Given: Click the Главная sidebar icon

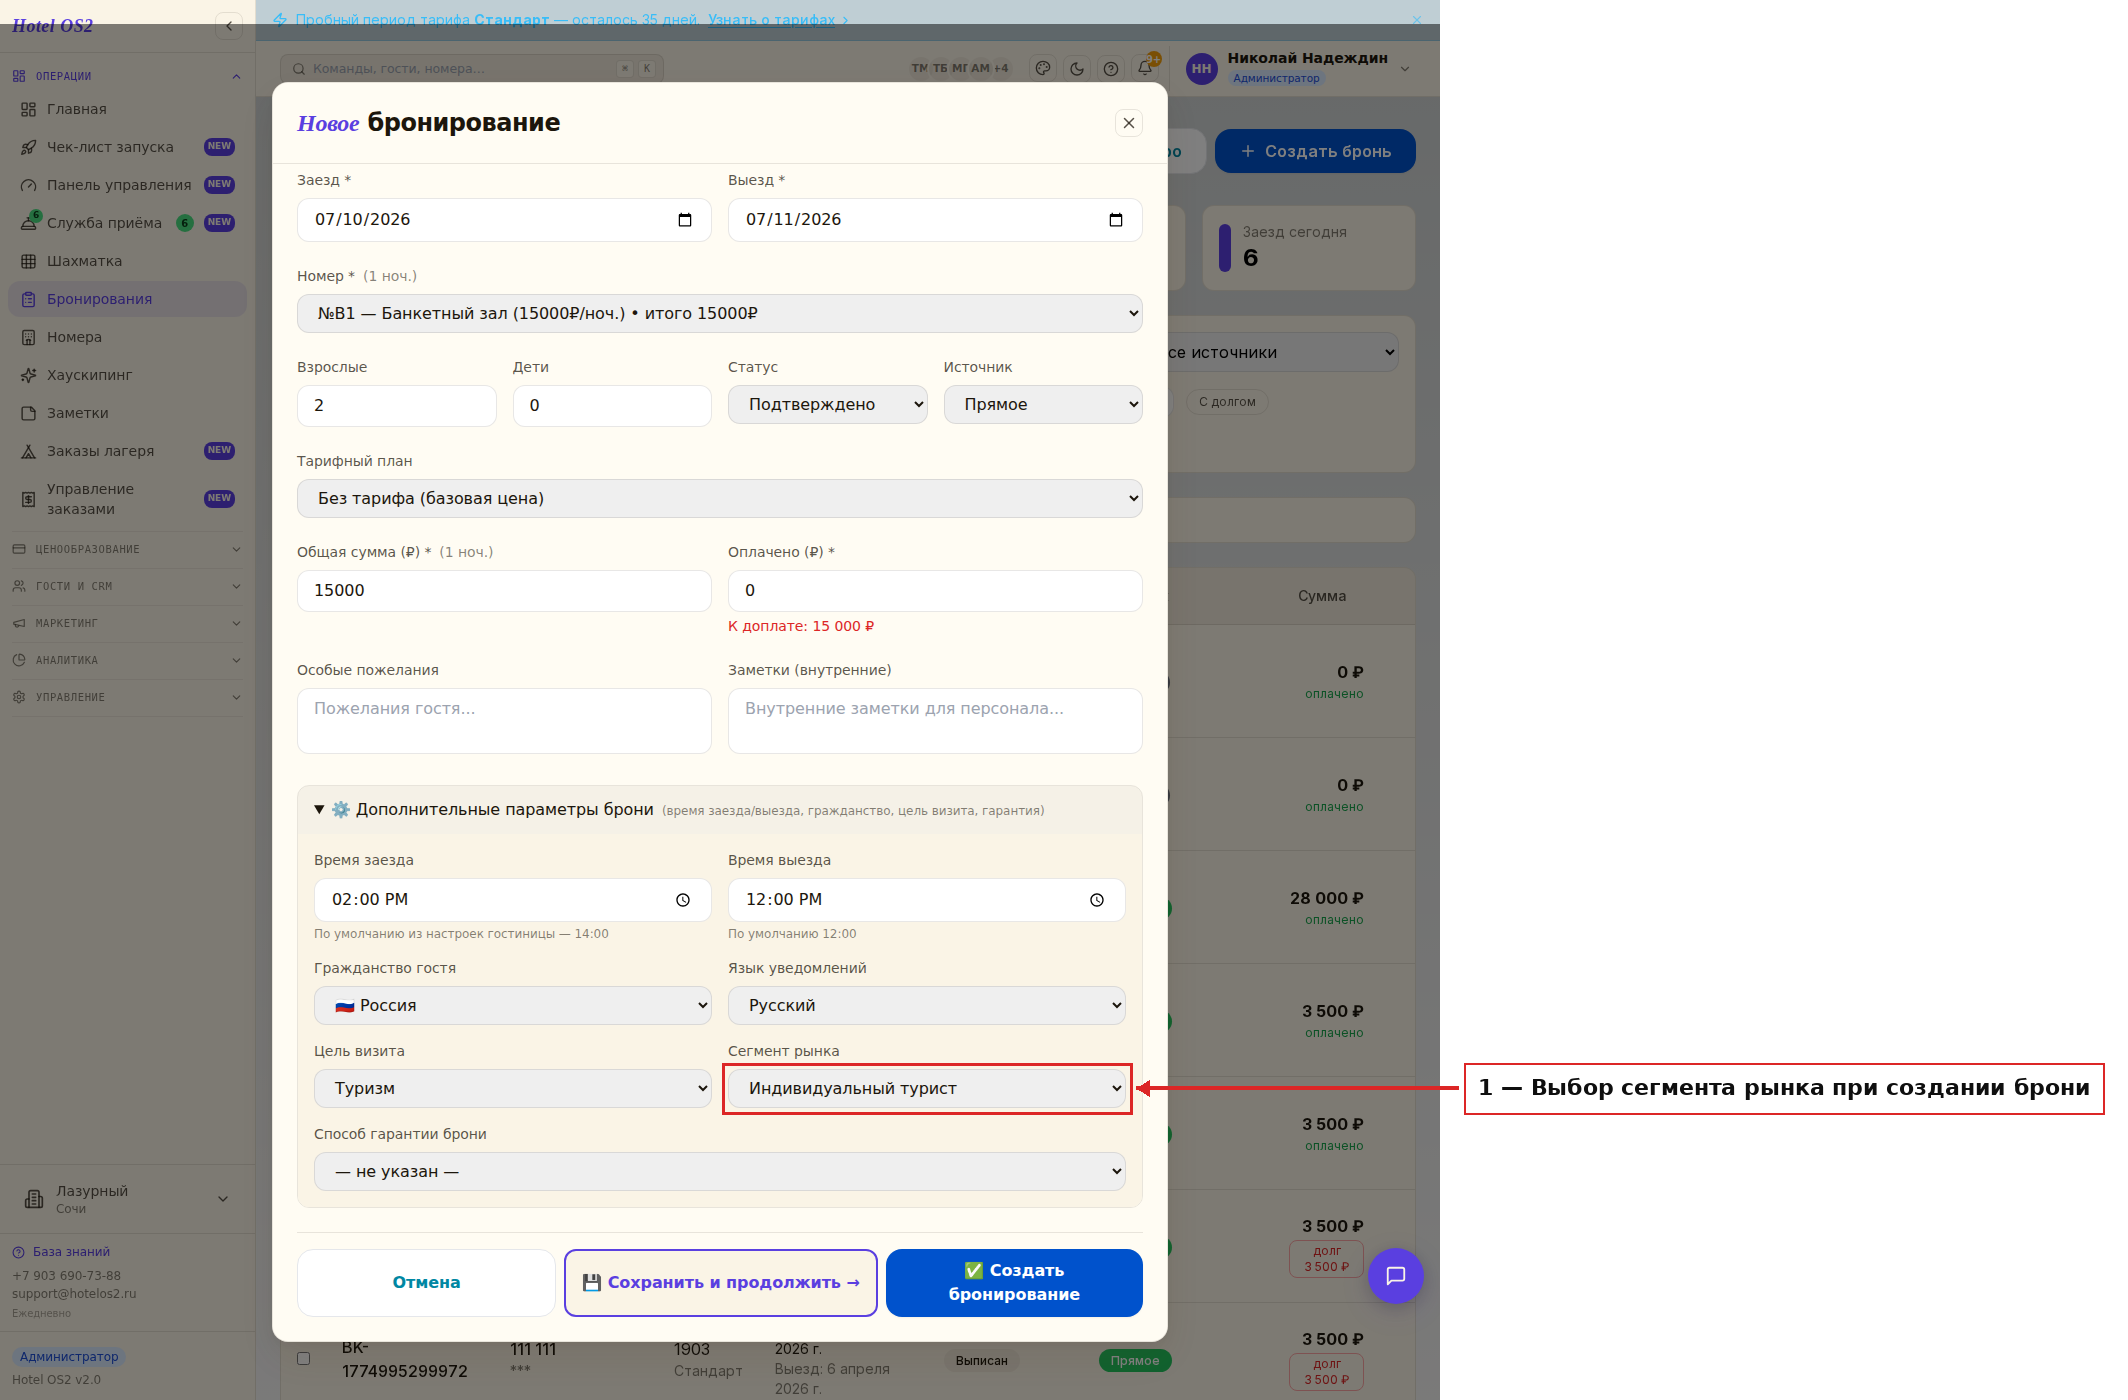Looking at the screenshot, I should (x=28, y=109).
